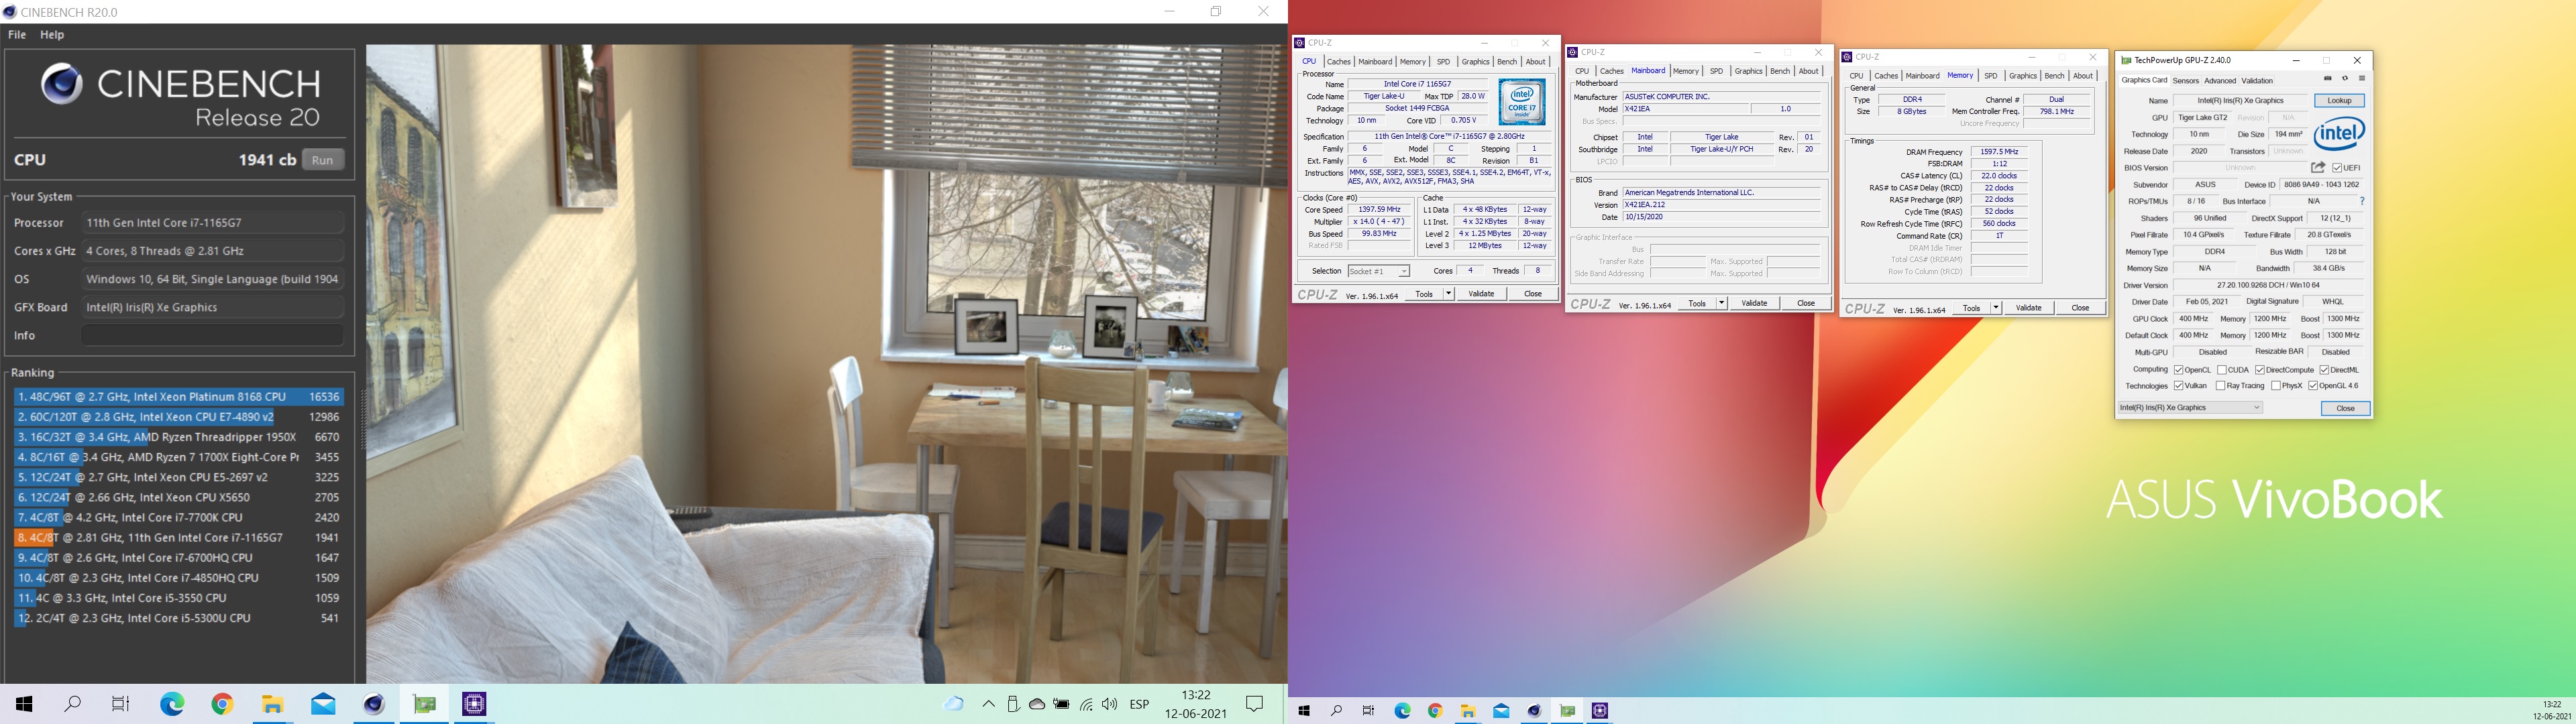Viewport: 2576px width, 724px height.
Task: Open the Cinebench File menu
Action: pyautogui.click(x=17, y=35)
